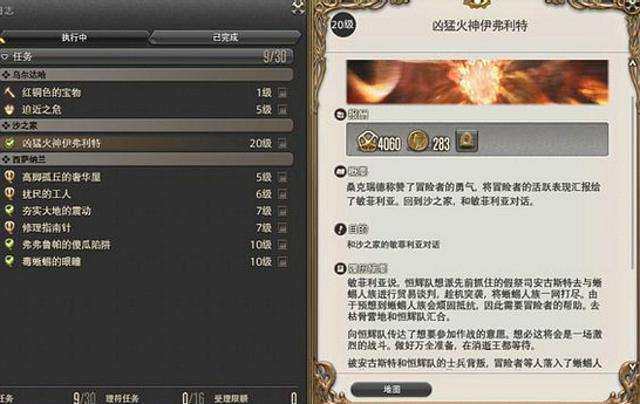Select quest 红铜色的宝物 pickaxe icon
The image size is (640, 404).
pos(9,93)
